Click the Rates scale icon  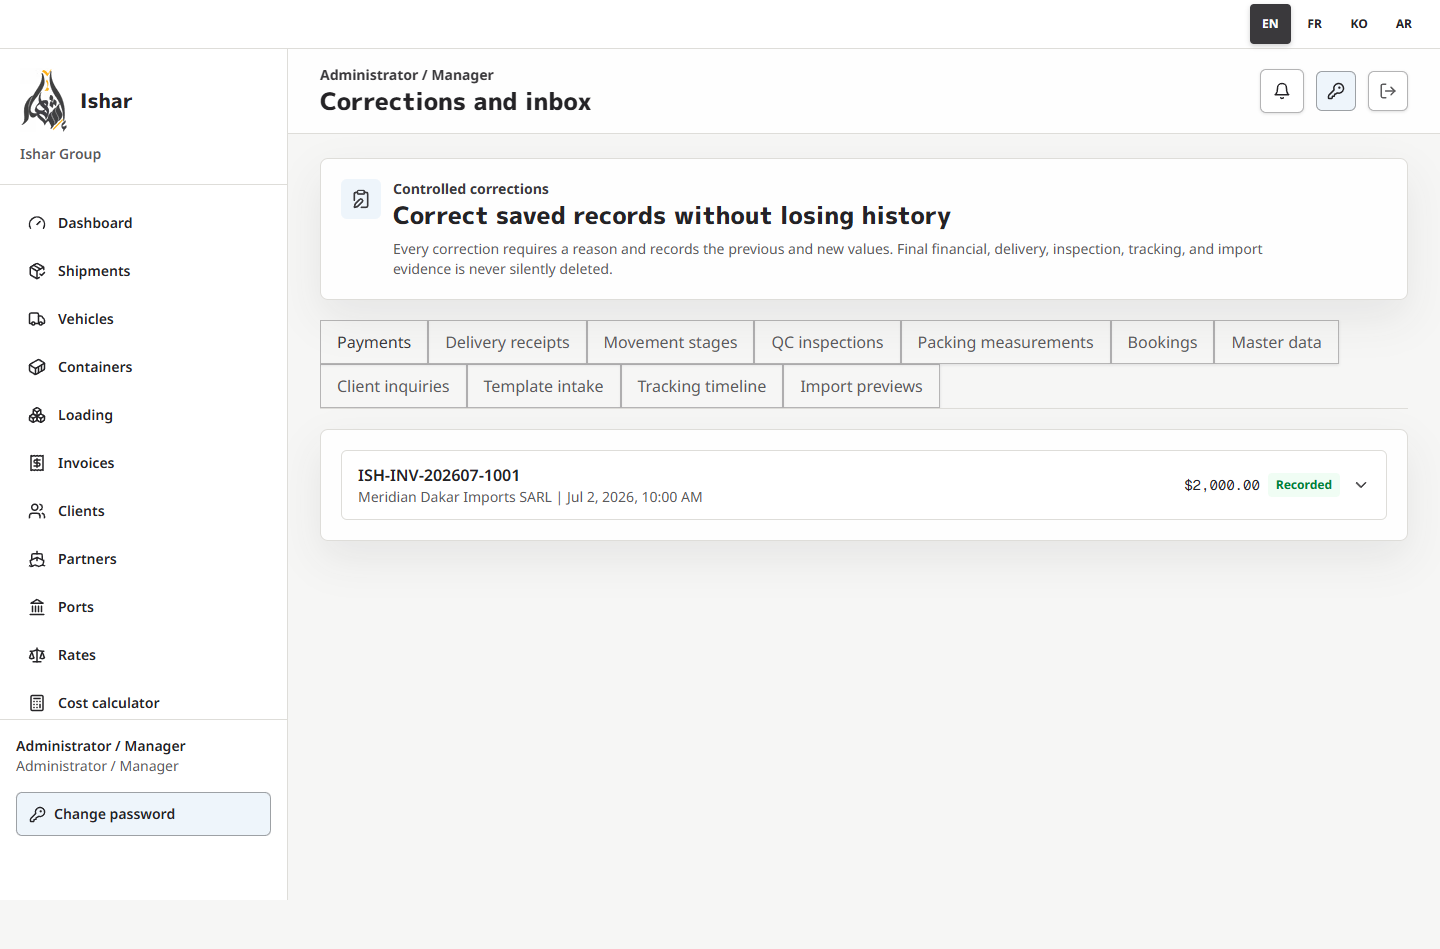click(37, 655)
